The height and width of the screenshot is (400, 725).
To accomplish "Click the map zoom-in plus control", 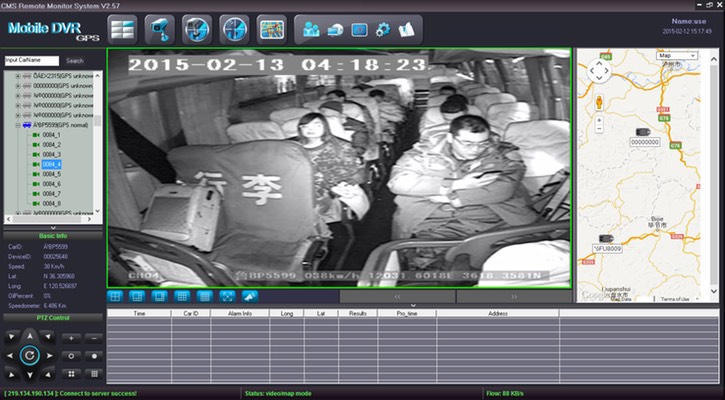I will [598, 119].
